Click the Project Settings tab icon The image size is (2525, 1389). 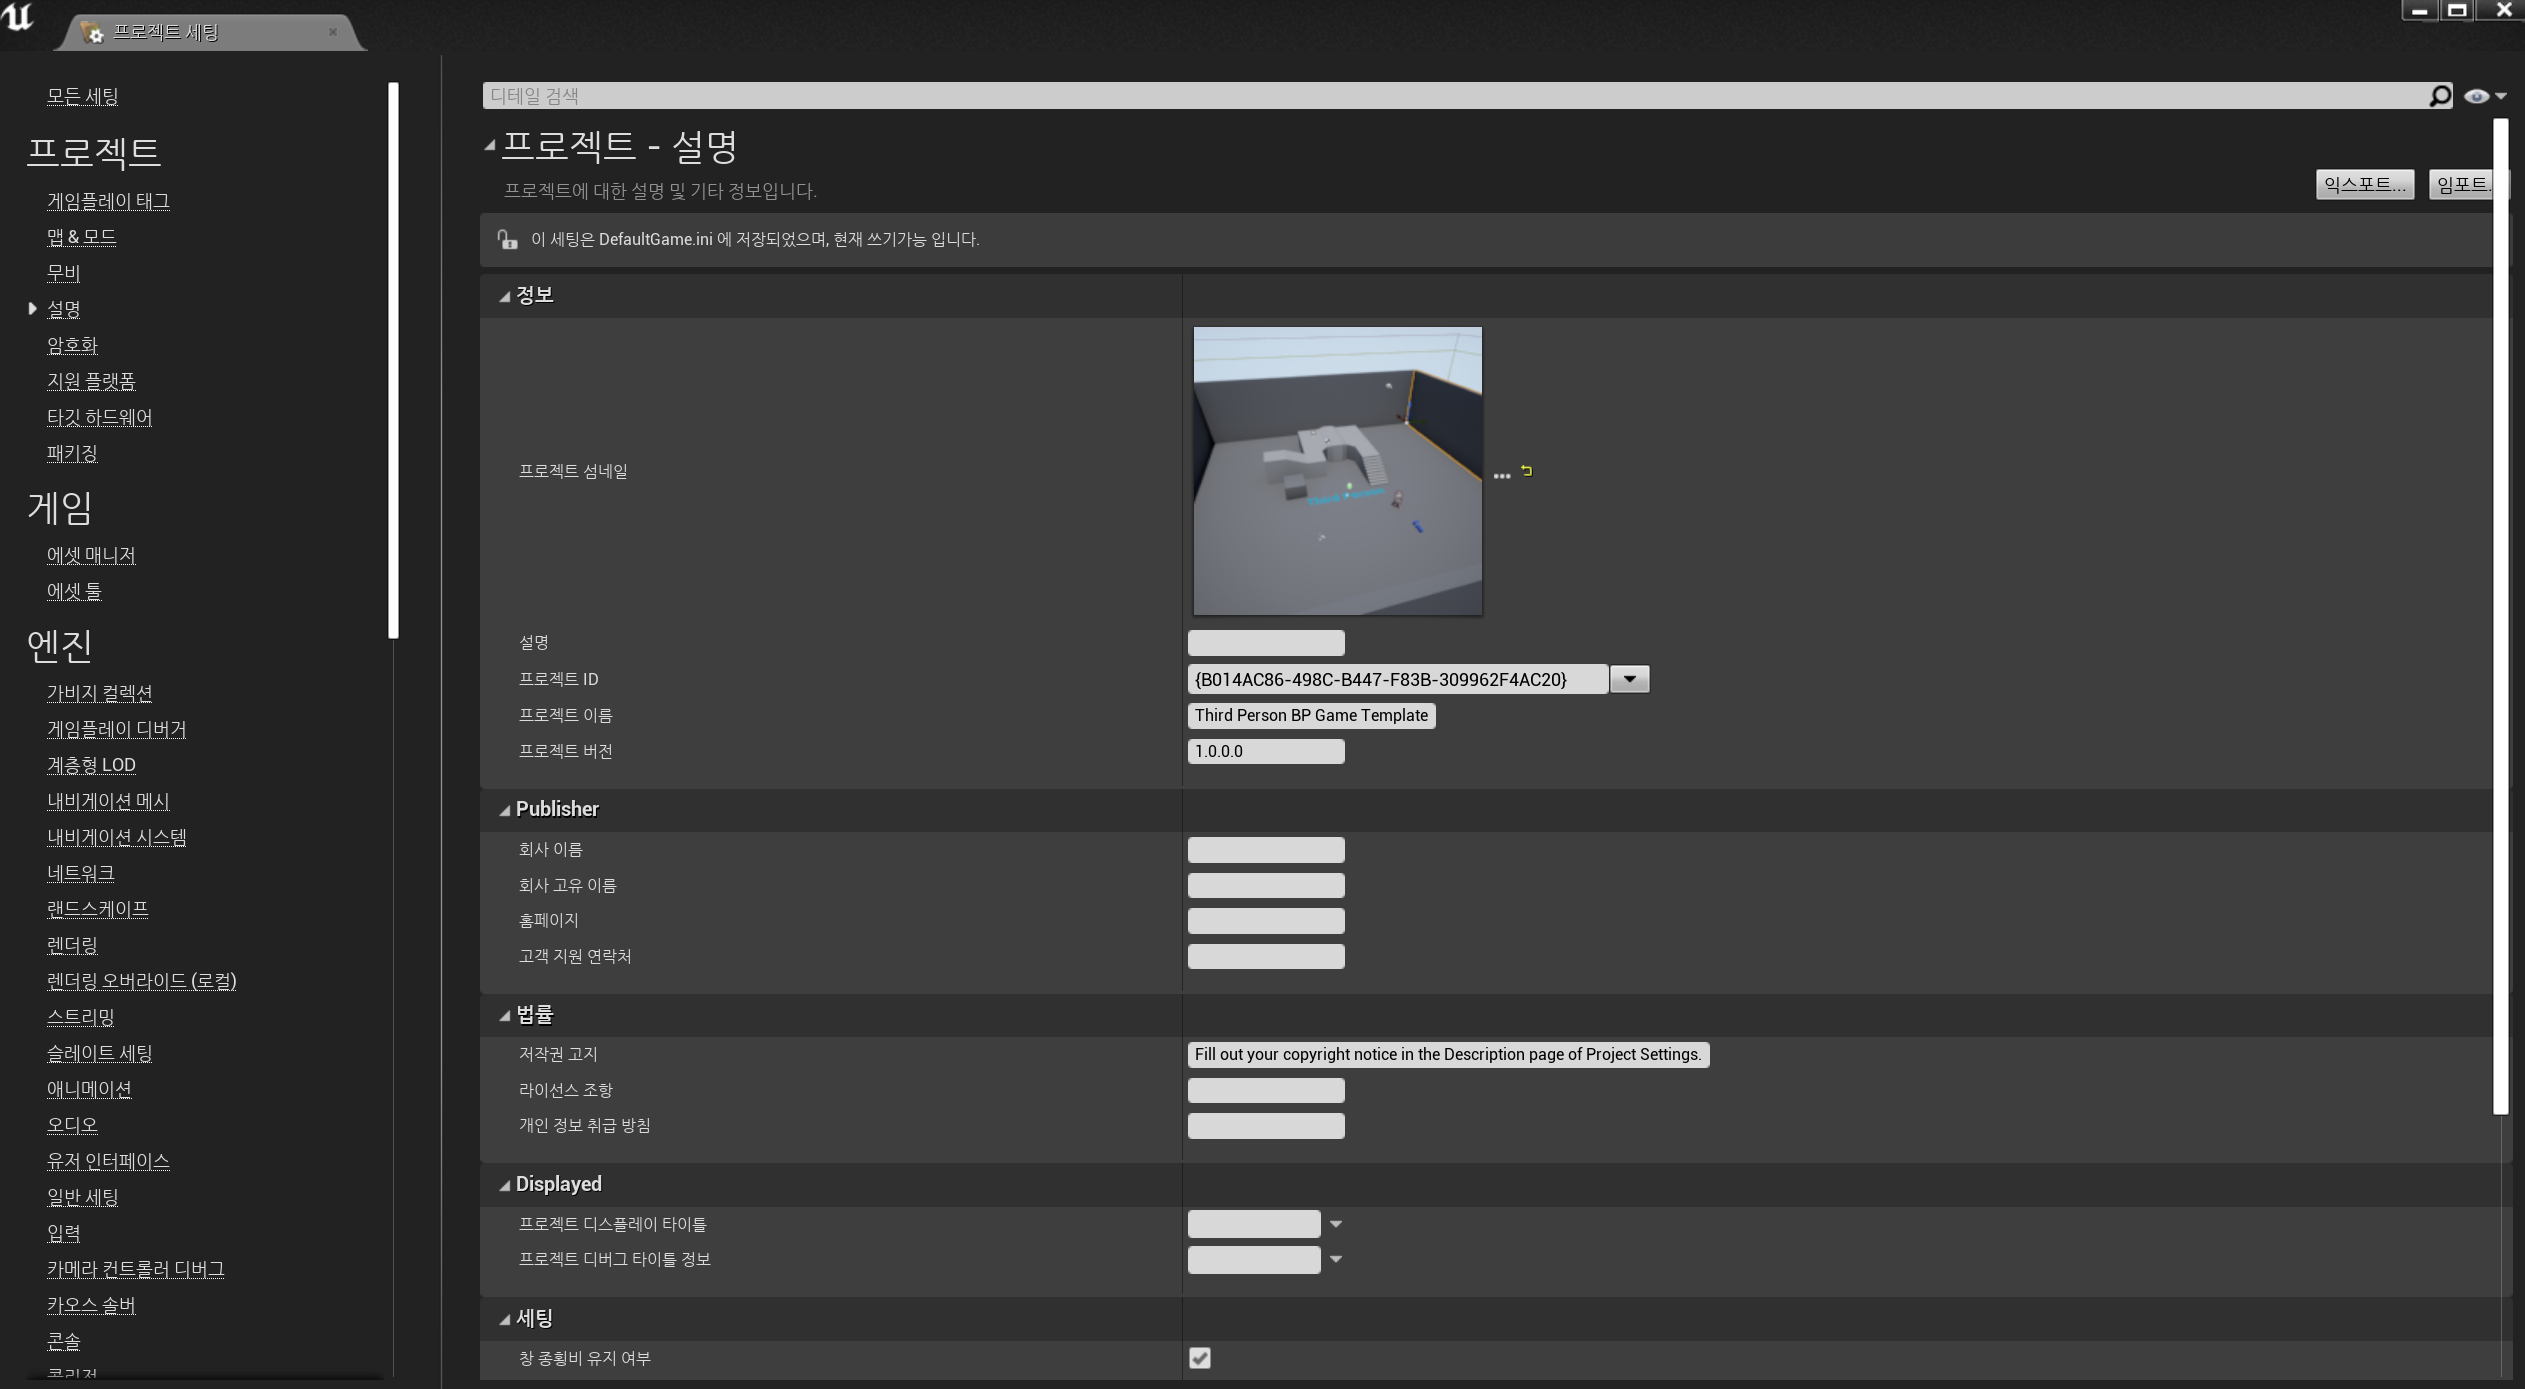click(91, 32)
